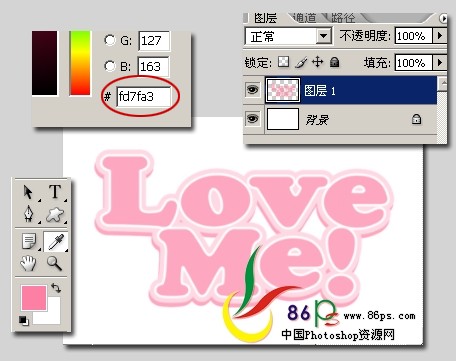Select the Zoom magnifier tool
456x361 pixels.
54,263
